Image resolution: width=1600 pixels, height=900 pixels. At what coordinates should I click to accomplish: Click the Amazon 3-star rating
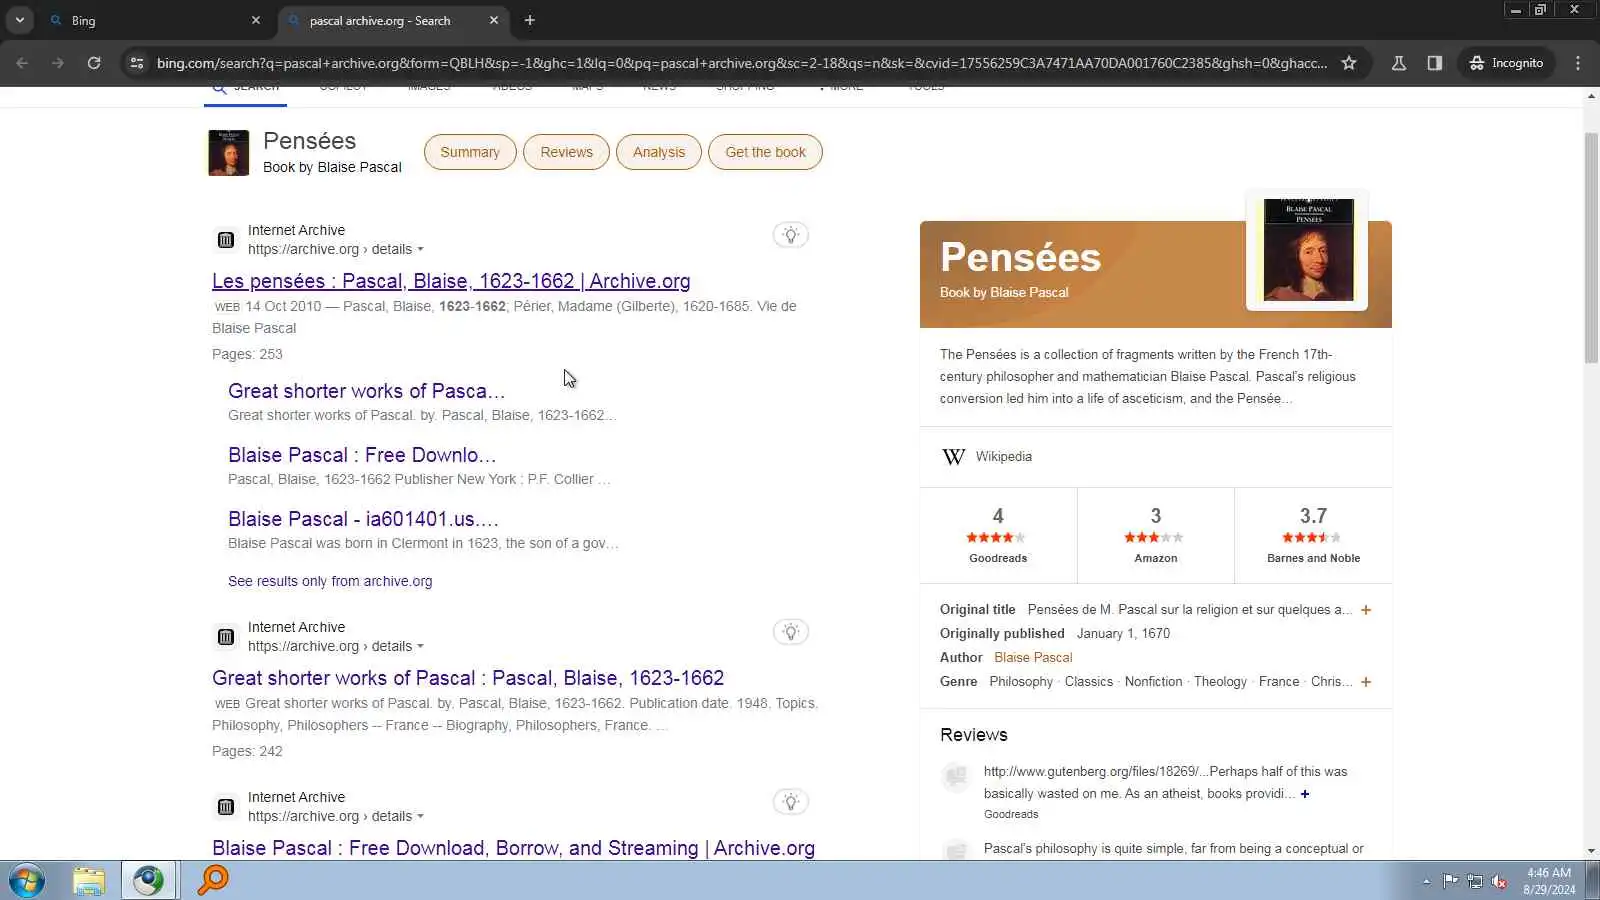click(1156, 535)
